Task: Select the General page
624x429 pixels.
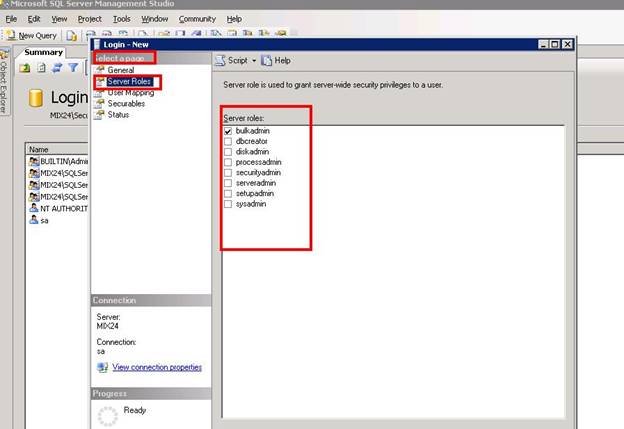Action: coord(121,70)
